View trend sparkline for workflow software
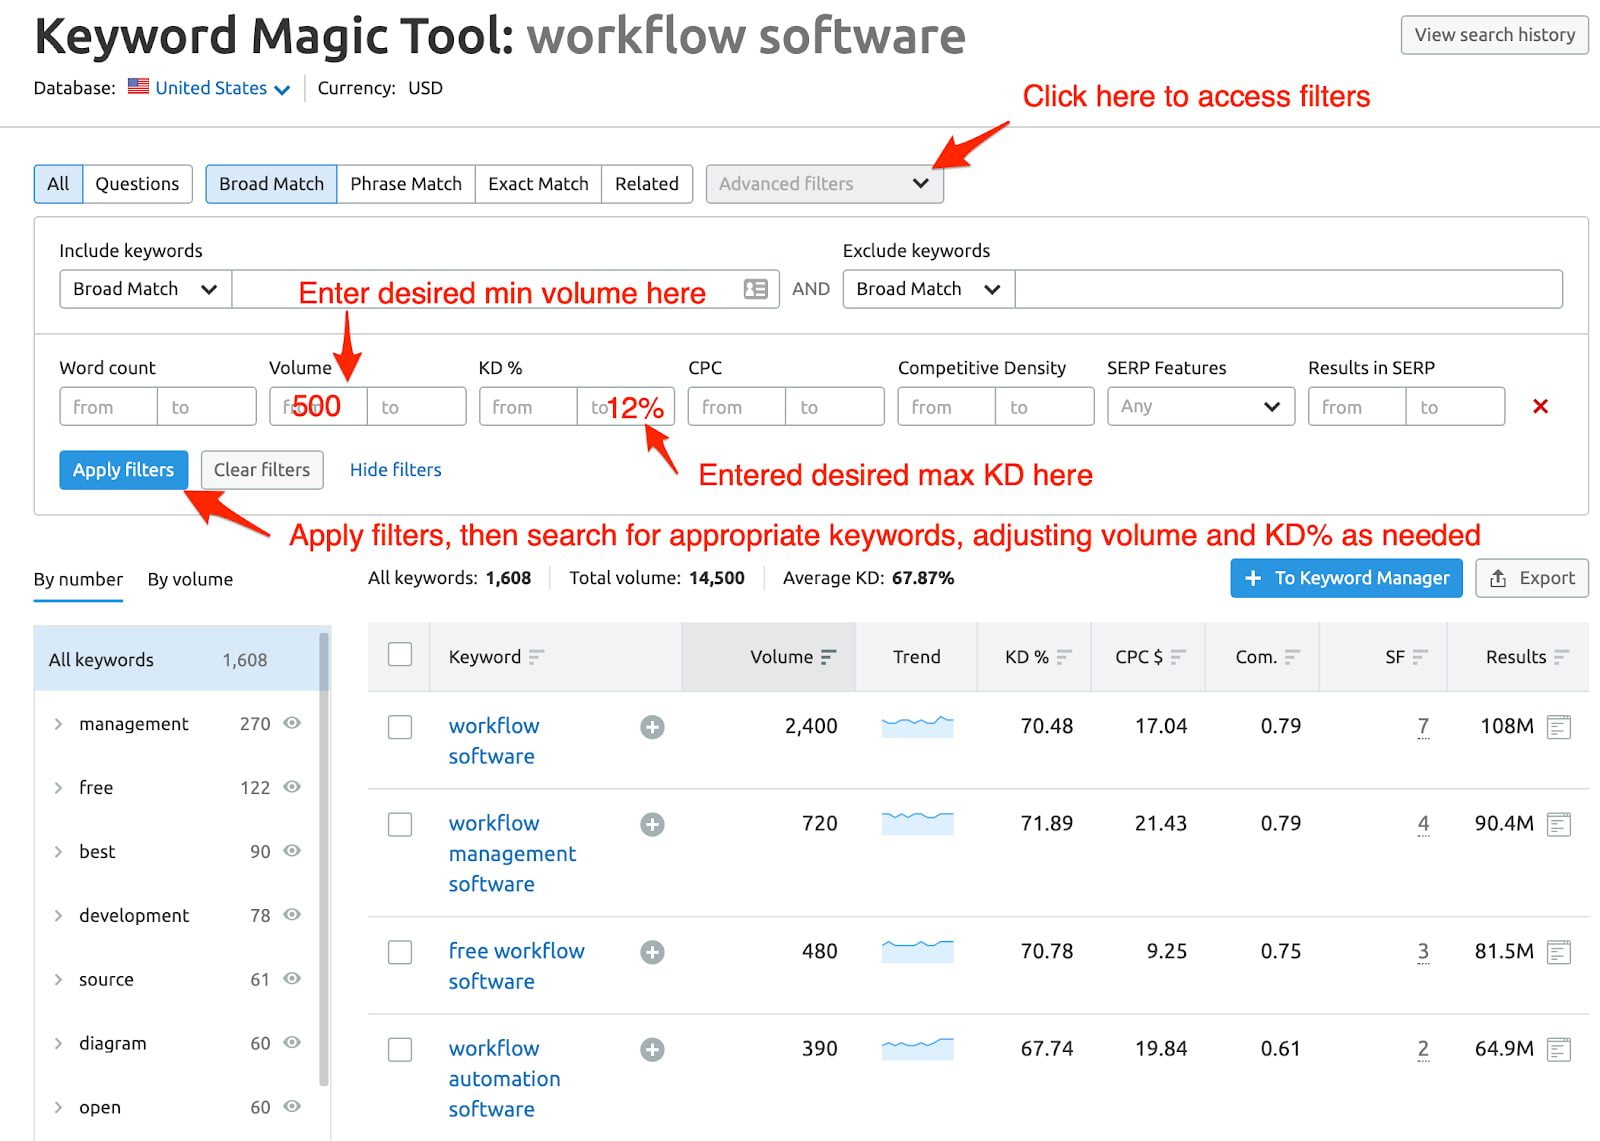 pyautogui.click(x=917, y=725)
